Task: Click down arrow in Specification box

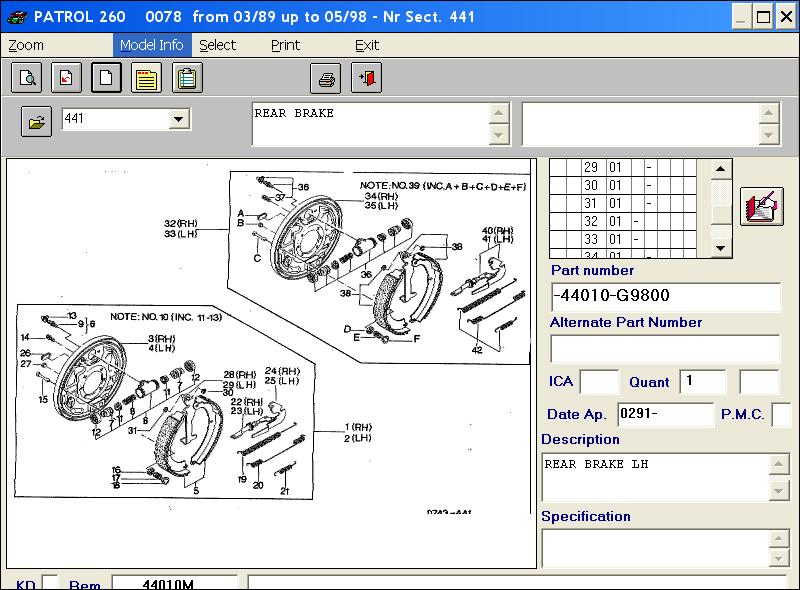Action: coord(779,558)
